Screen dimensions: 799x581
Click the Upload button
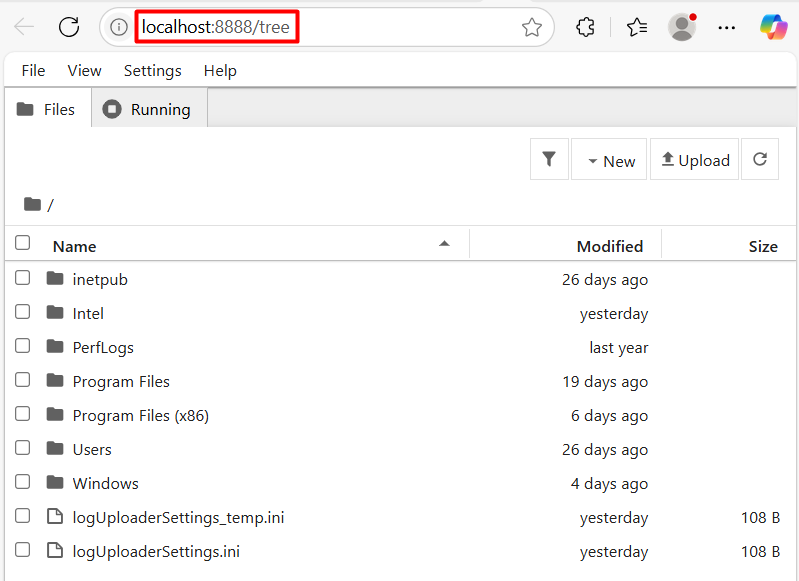tap(695, 159)
